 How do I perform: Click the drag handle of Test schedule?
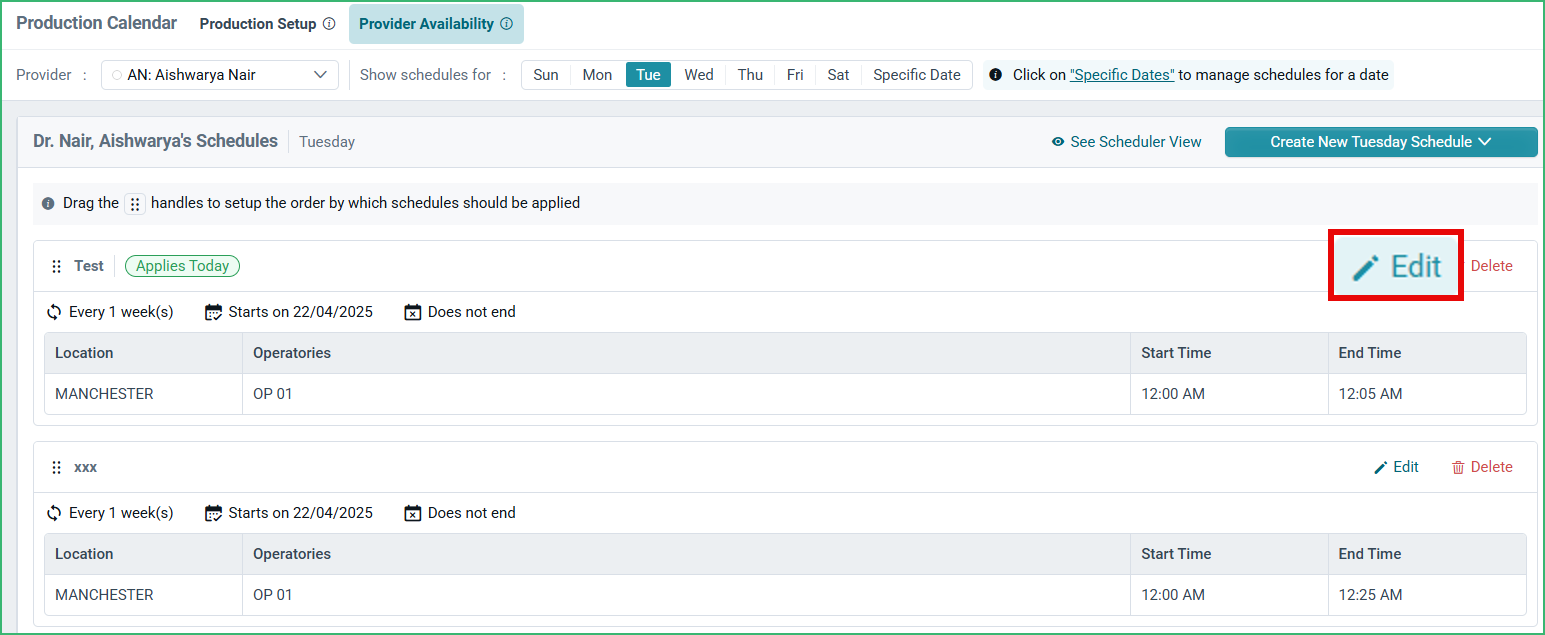(x=57, y=266)
